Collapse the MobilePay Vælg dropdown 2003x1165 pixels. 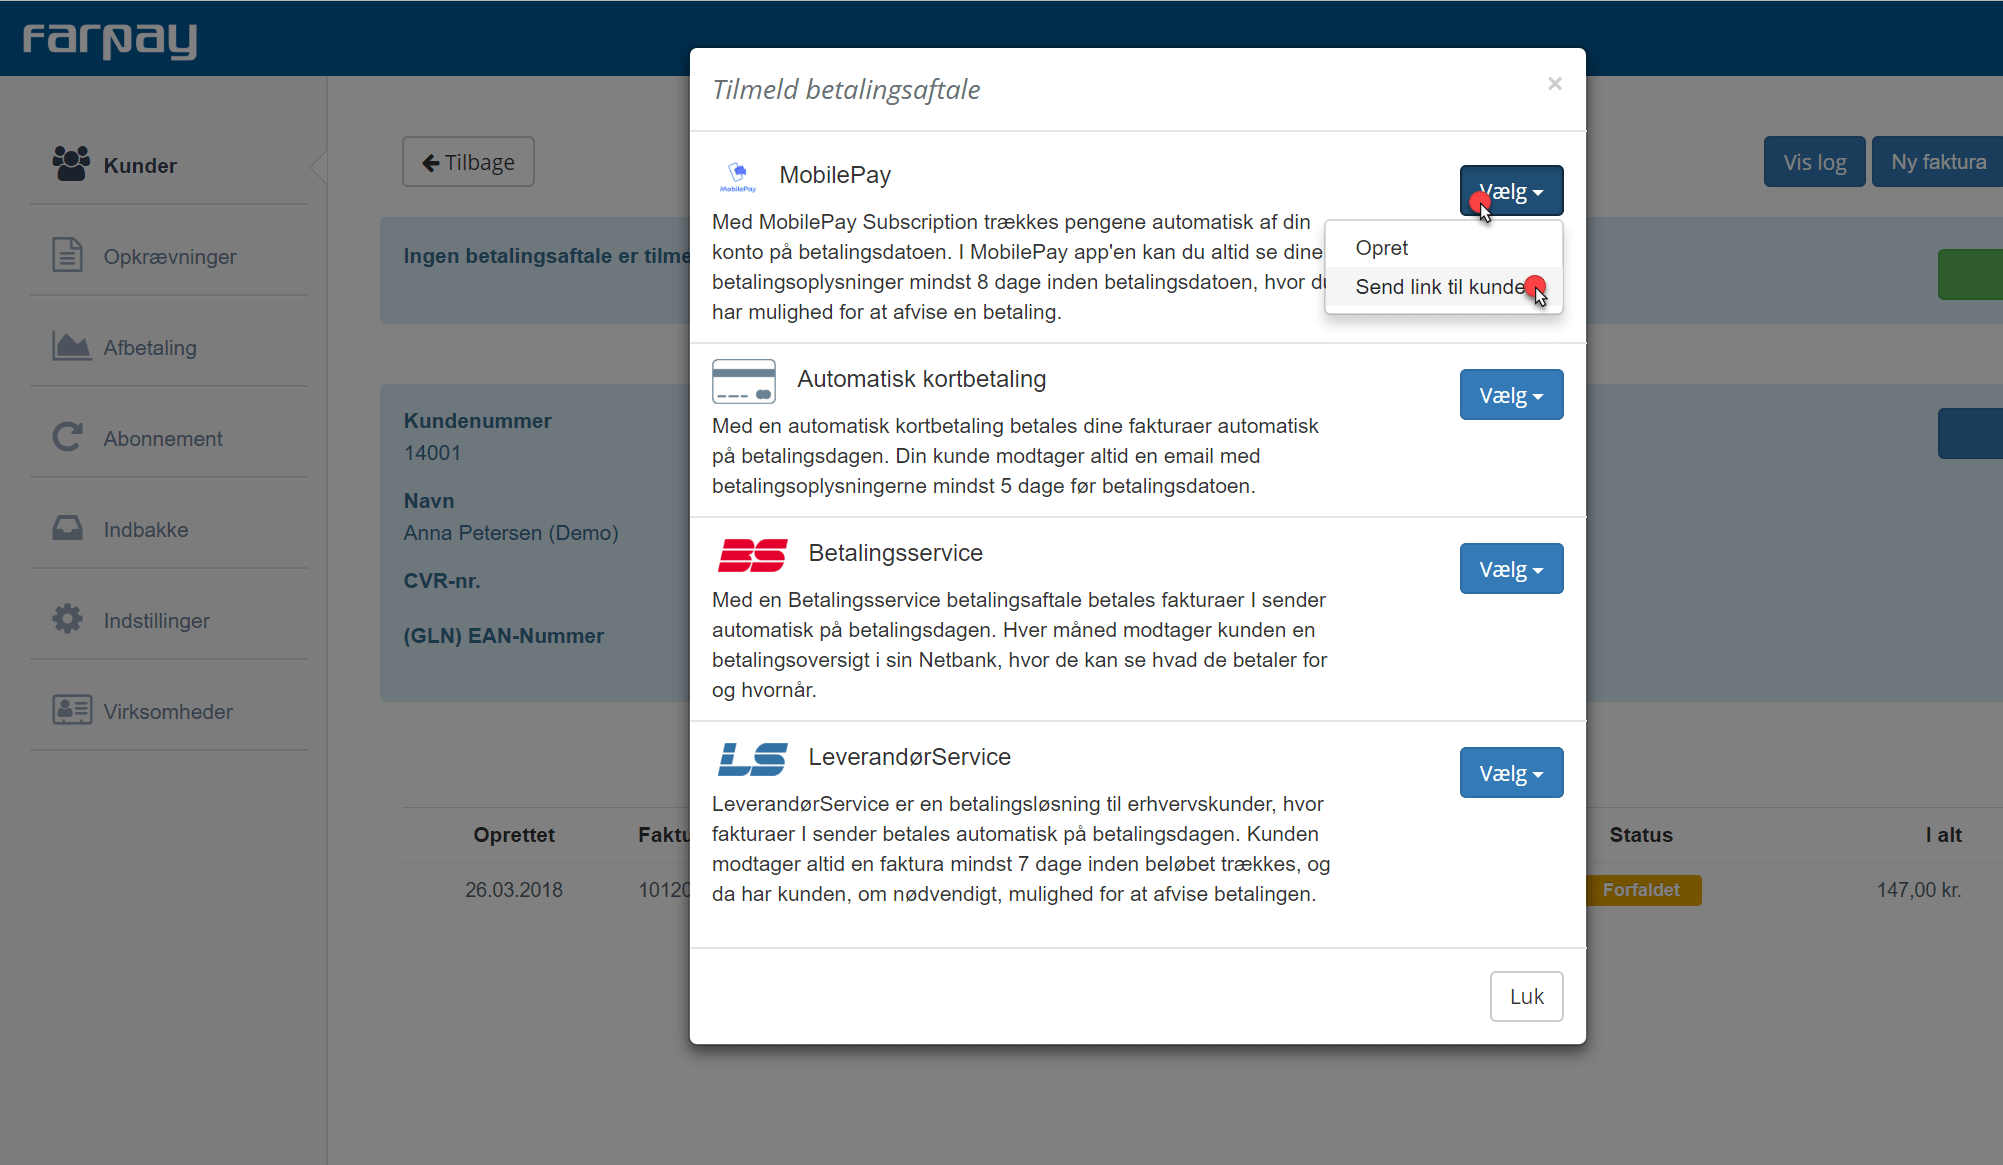[x=1511, y=191]
